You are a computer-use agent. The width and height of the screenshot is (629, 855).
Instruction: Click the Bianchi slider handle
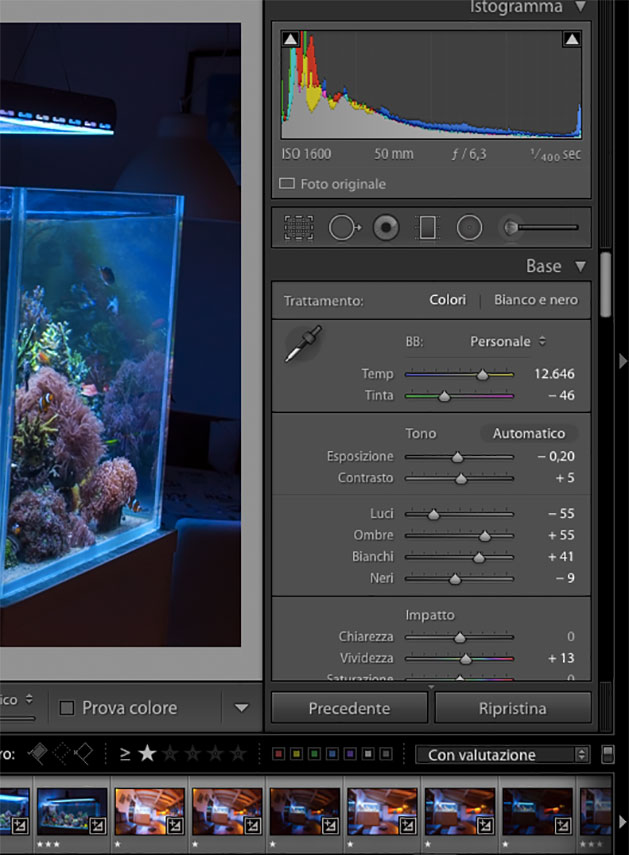pos(479,557)
